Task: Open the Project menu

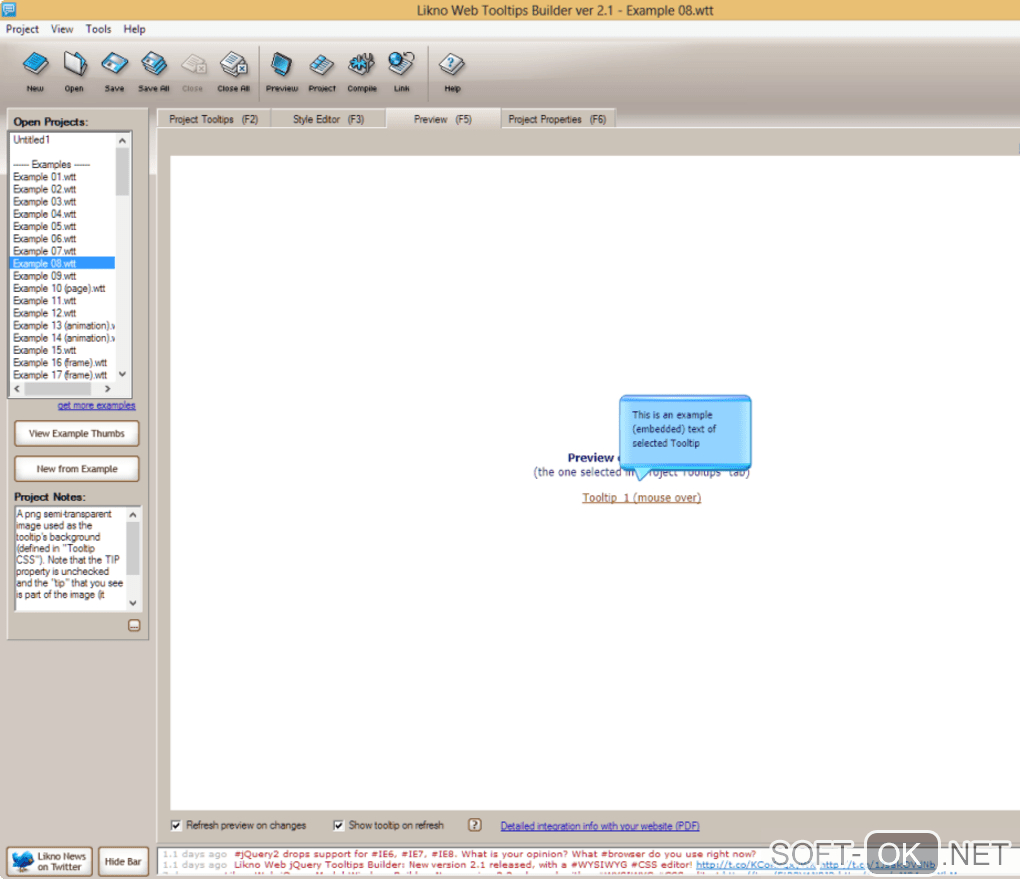Action: [x=22, y=29]
